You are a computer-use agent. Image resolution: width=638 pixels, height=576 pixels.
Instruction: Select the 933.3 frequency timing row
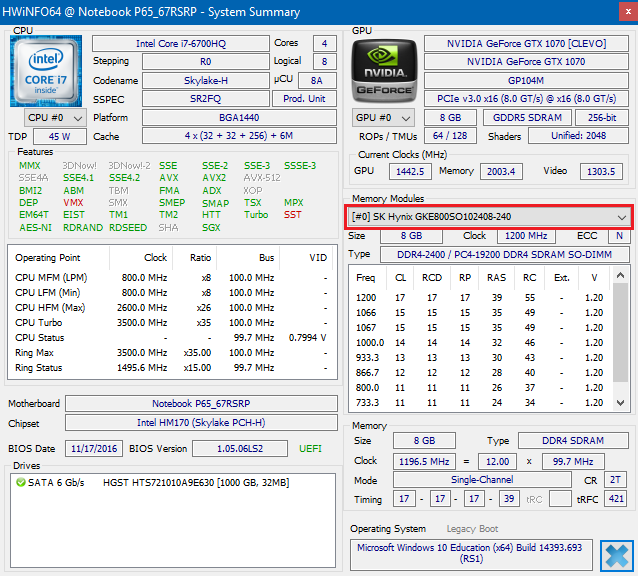pyautogui.click(x=480, y=358)
